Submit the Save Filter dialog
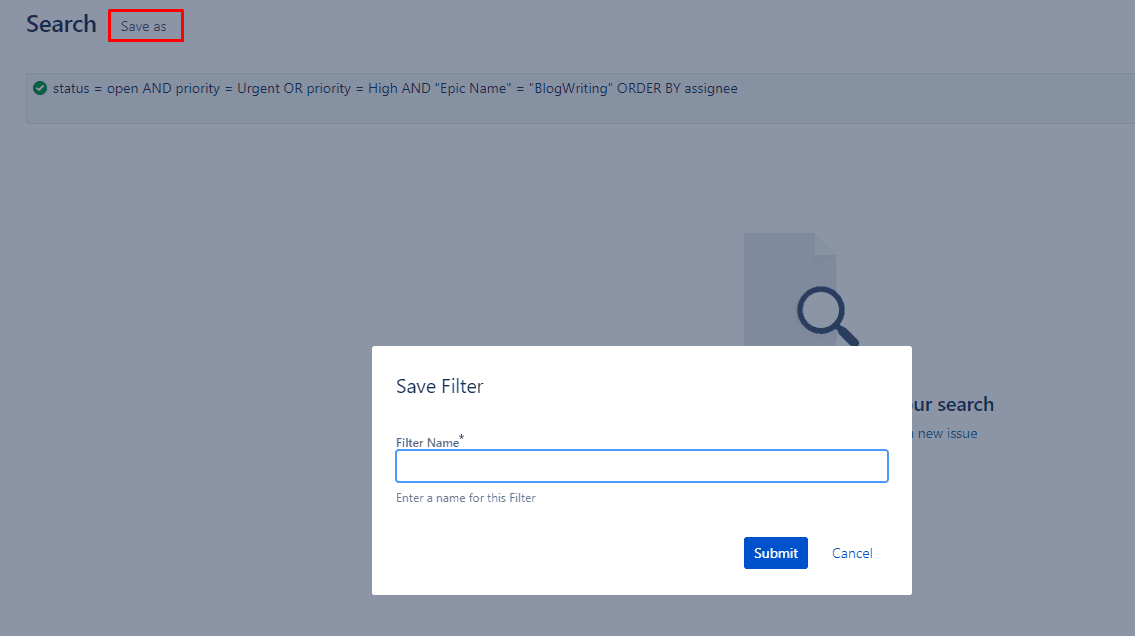The height and width of the screenshot is (636, 1135). 775,553
